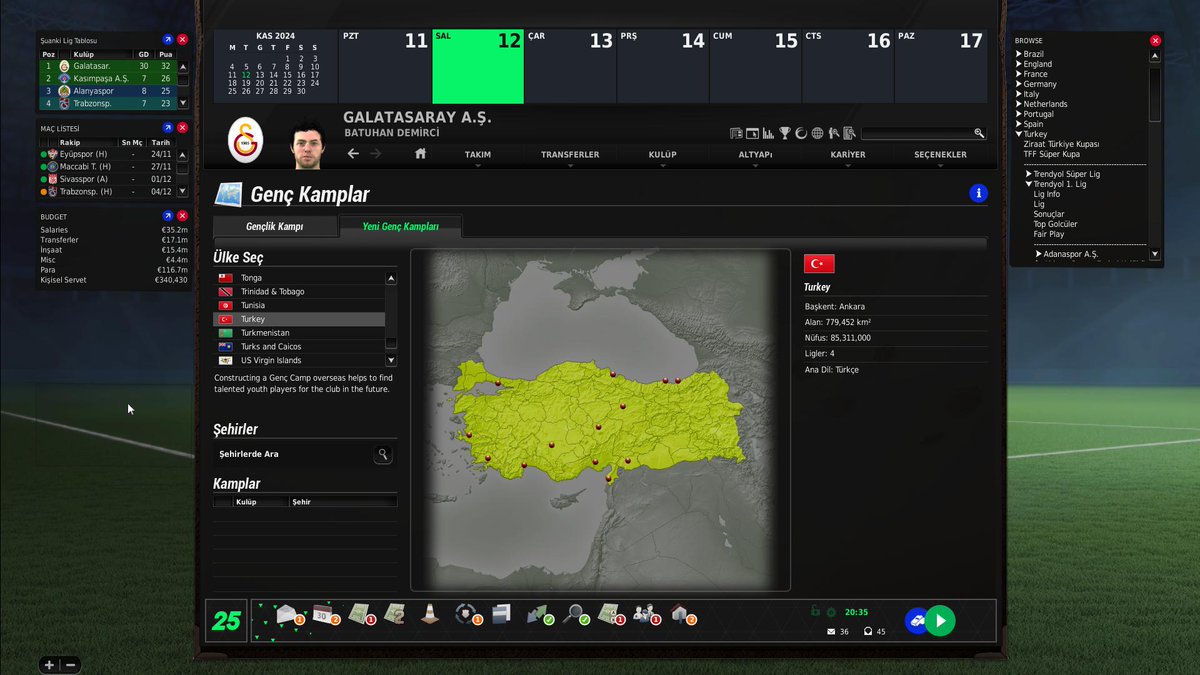This screenshot has width=1200, height=675.
Task: Click the green arrows transfer icon
Action: [x=538, y=614]
